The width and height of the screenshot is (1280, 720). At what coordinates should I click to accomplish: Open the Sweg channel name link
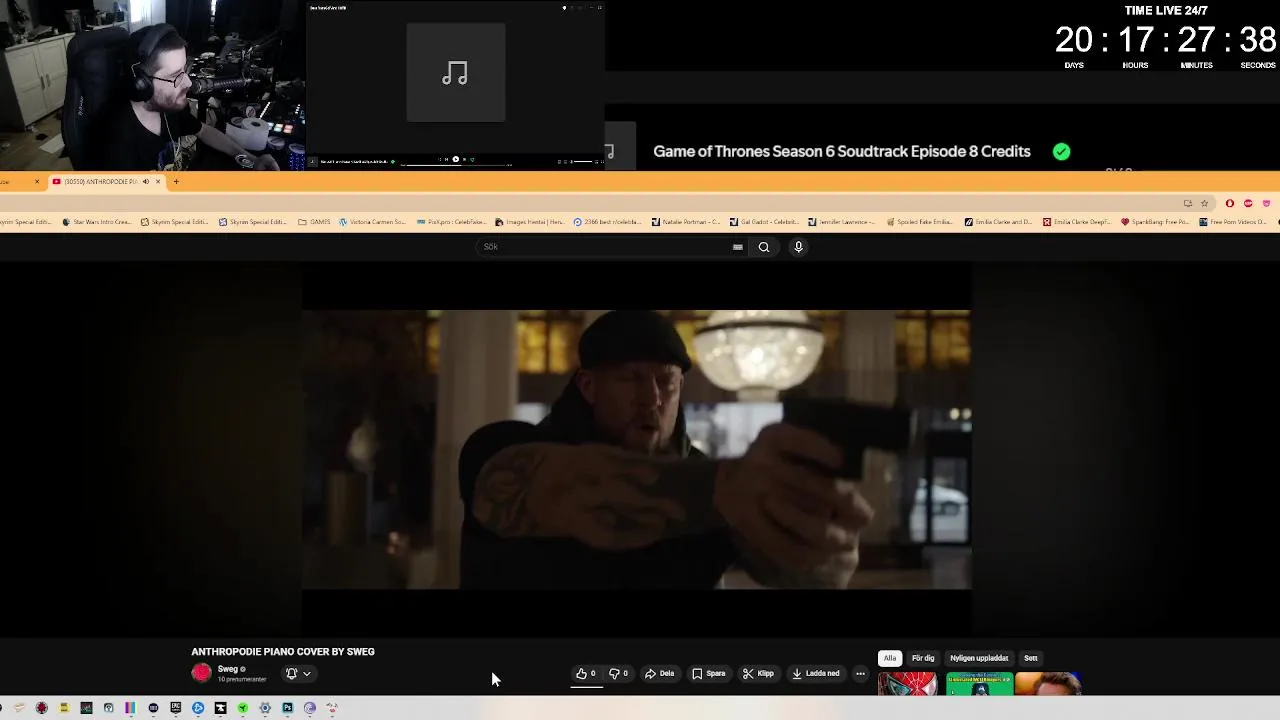pos(227,669)
